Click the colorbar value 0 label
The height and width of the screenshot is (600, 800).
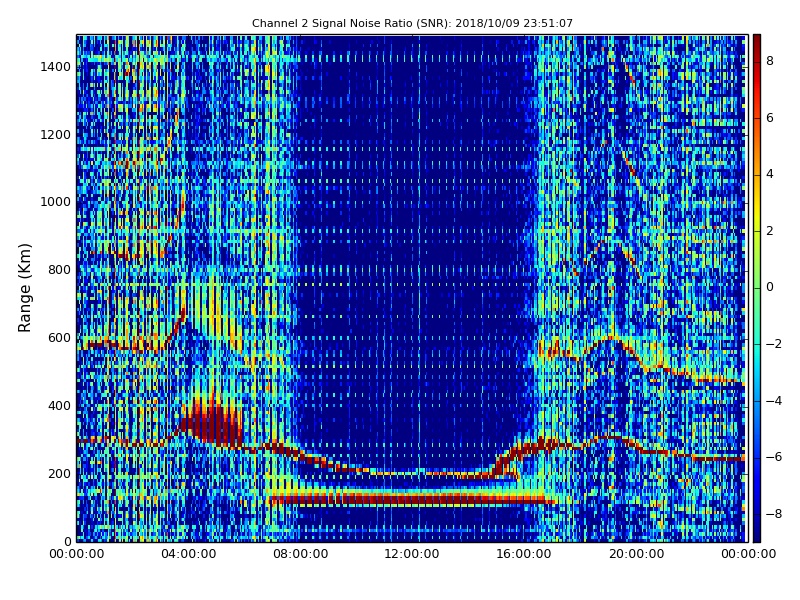pos(770,287)
